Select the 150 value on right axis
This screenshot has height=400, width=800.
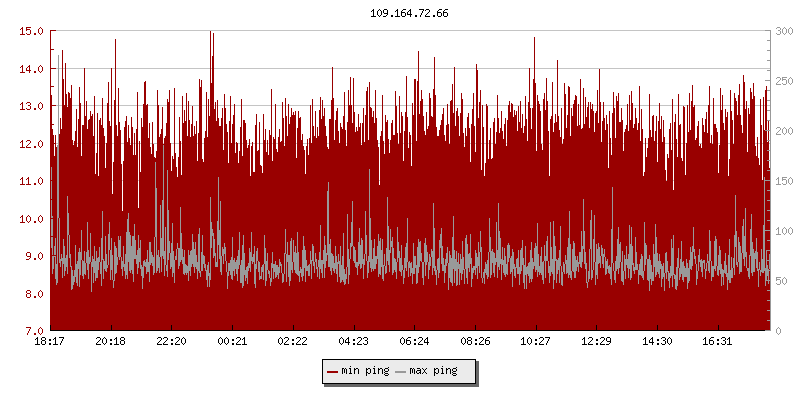tap(784, 181)
